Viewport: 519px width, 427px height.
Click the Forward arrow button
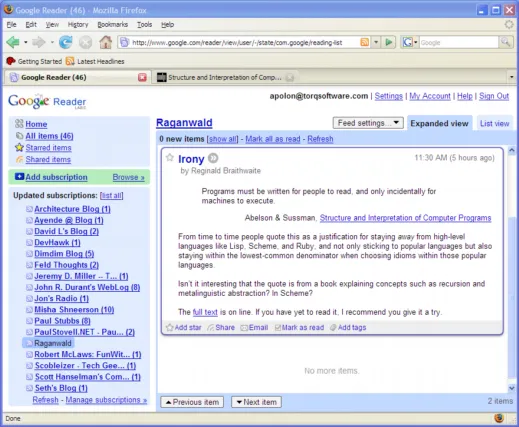[x=39, y=42]
